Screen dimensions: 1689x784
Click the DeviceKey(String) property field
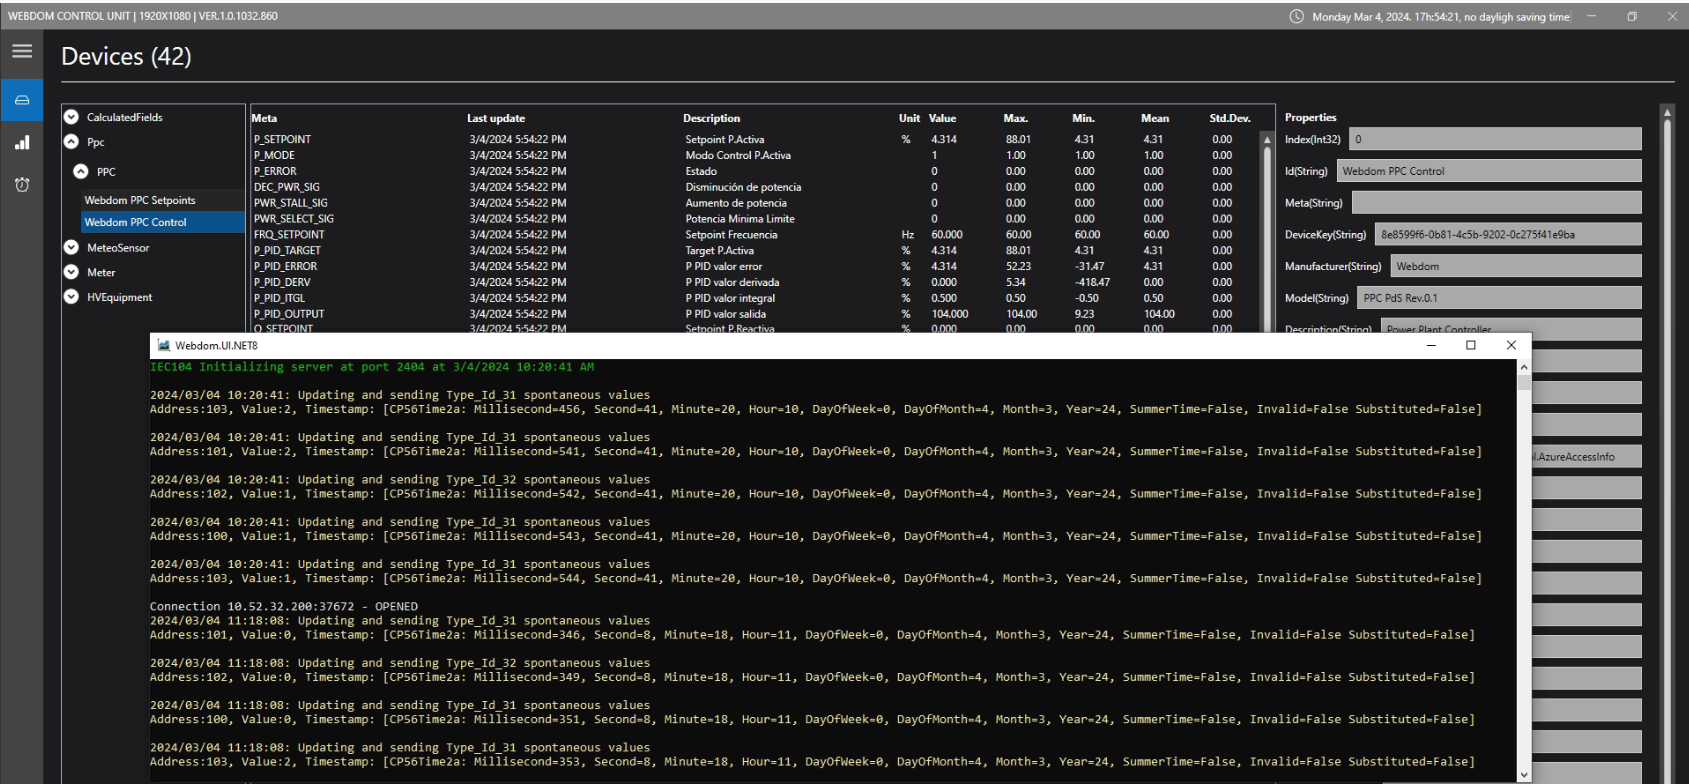[x=1507, y=235]
